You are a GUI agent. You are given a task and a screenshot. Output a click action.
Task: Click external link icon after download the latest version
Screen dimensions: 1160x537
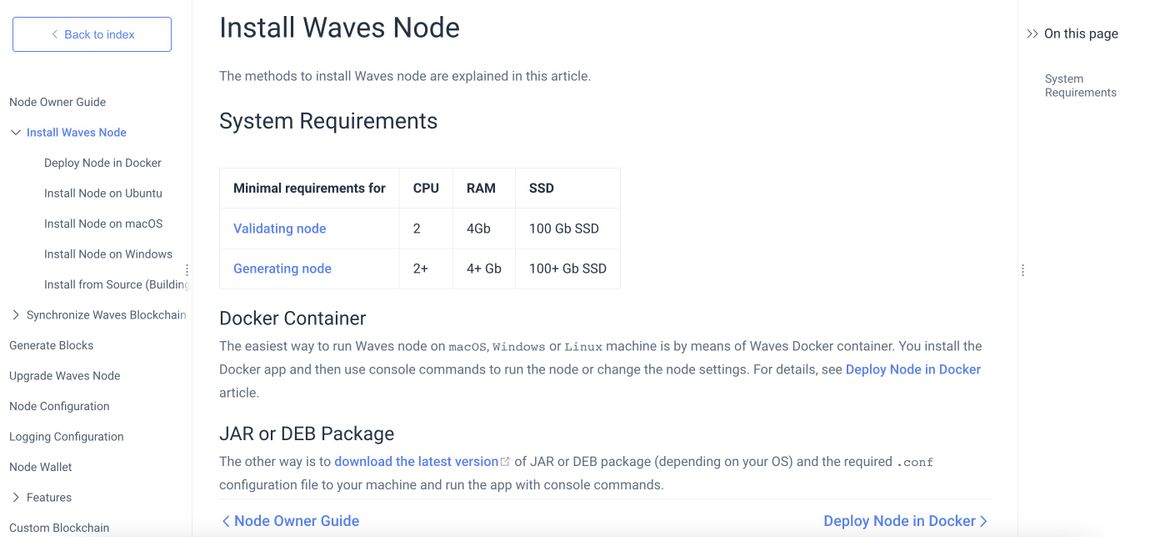tap(505, 462)
